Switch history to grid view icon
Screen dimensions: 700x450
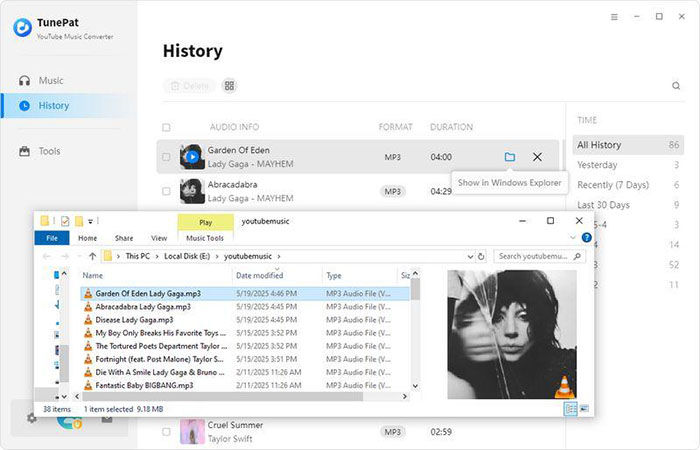pos(229,86)
